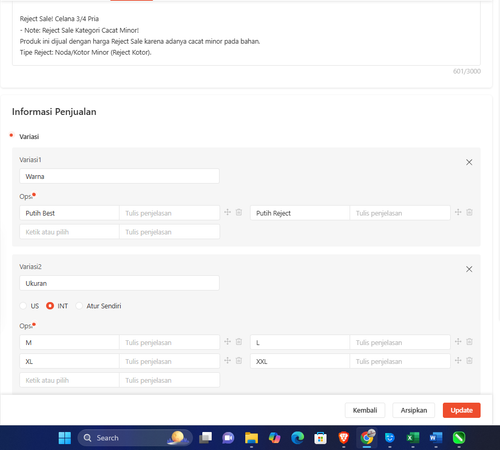Click the Kembali button
The height and width of the screenshot is (450, 500).
coord(365,410)
